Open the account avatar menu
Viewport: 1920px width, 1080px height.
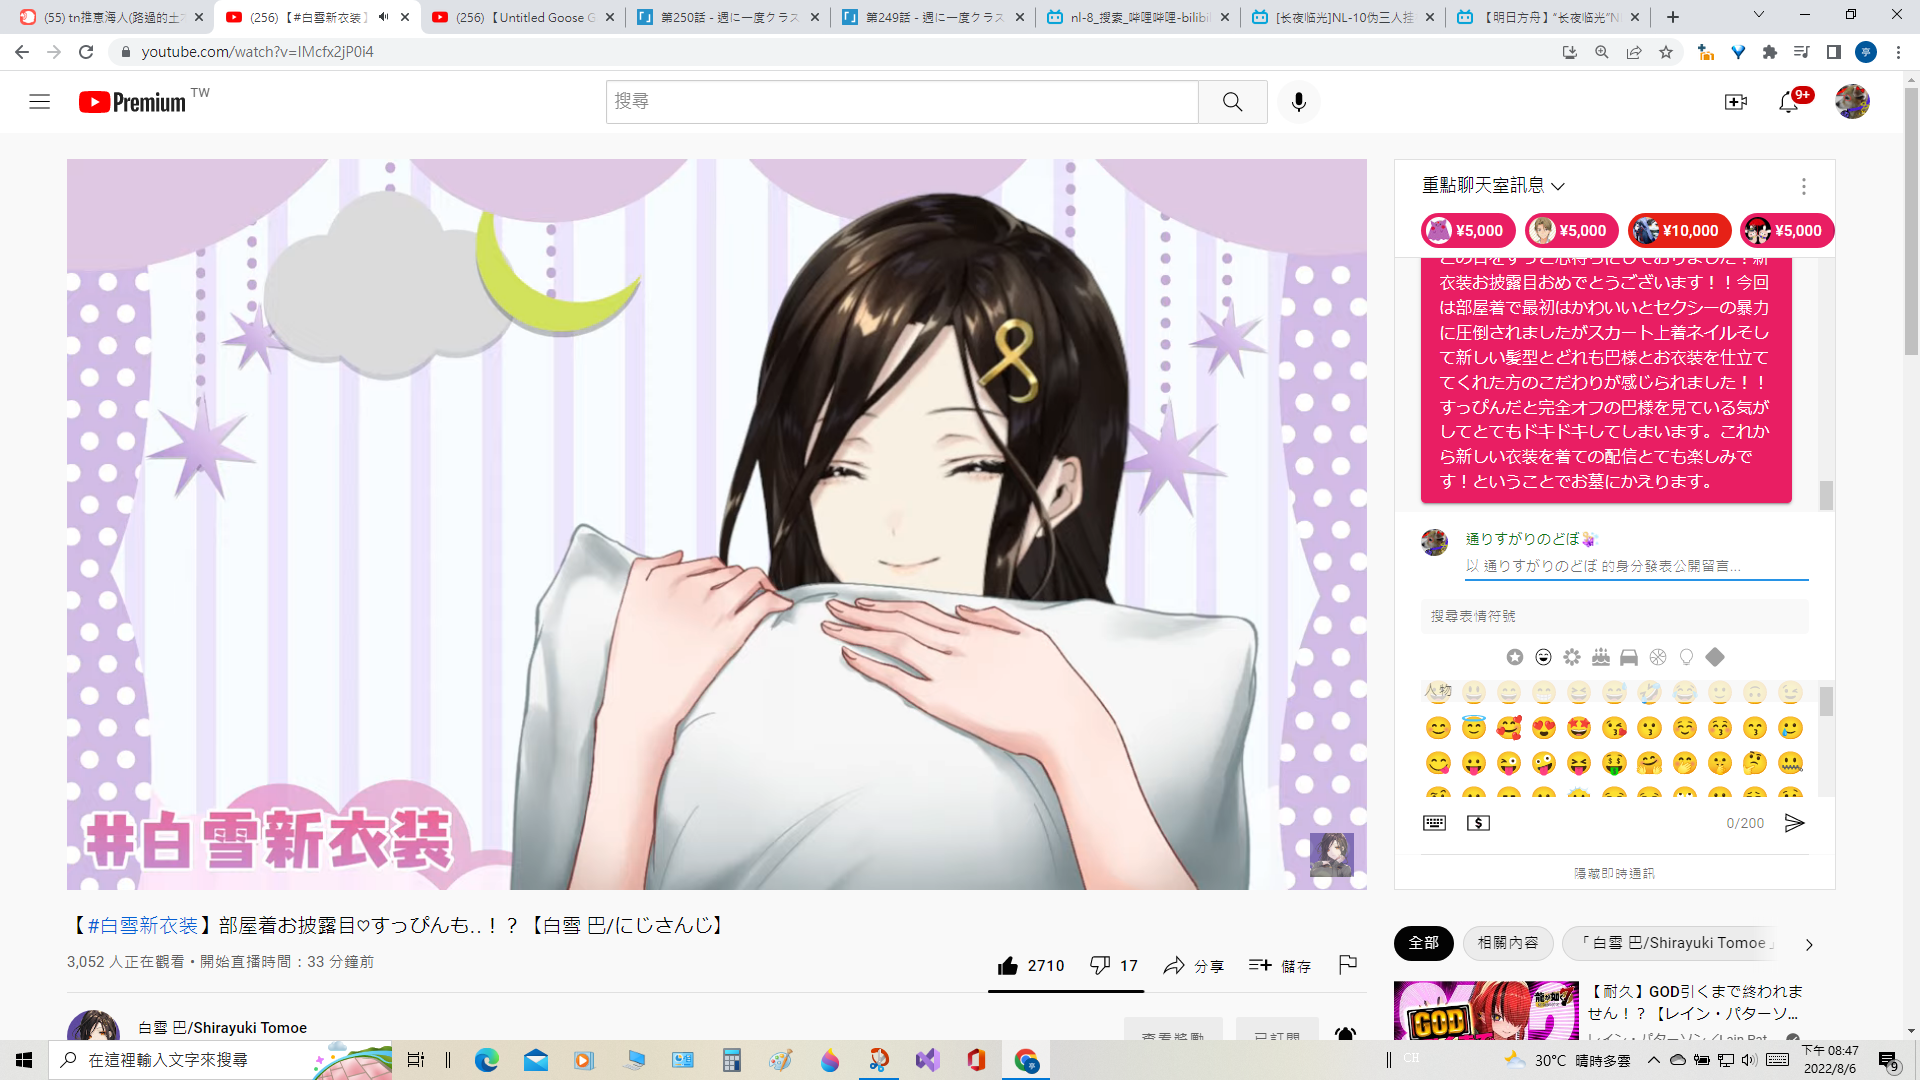[x=1852, y=102]
